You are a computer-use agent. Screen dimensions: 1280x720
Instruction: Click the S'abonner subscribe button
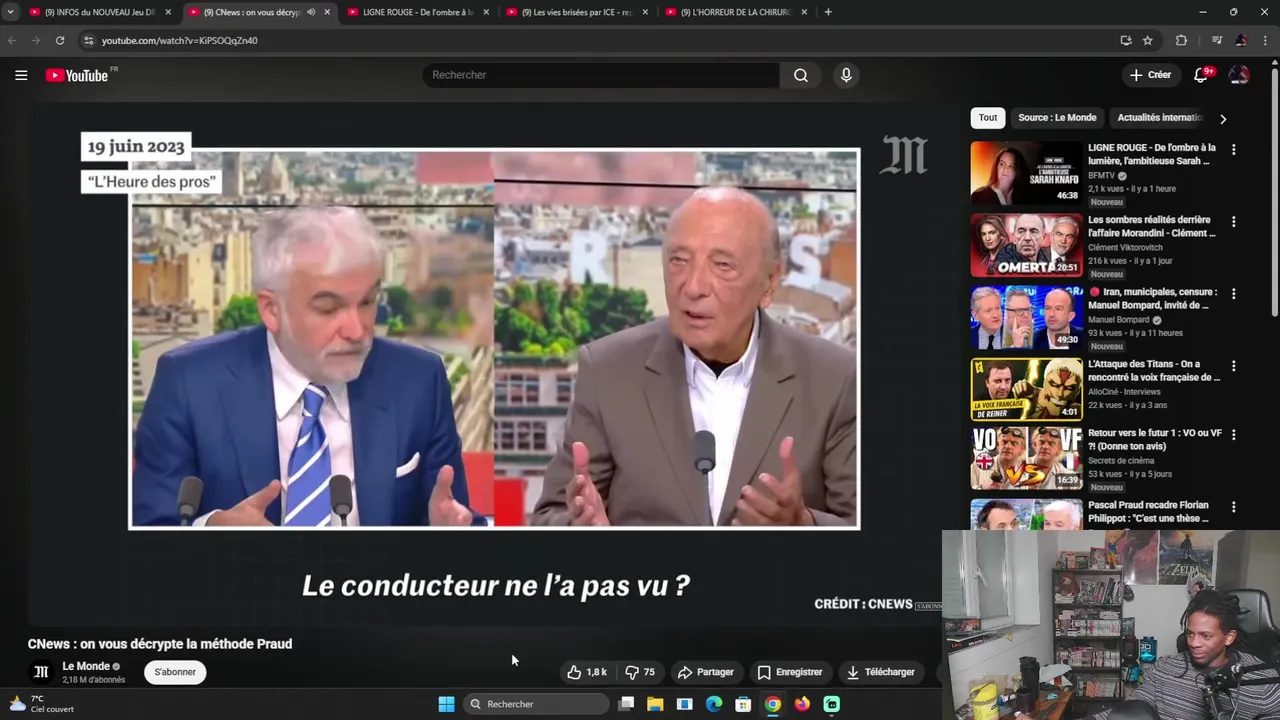175,672
